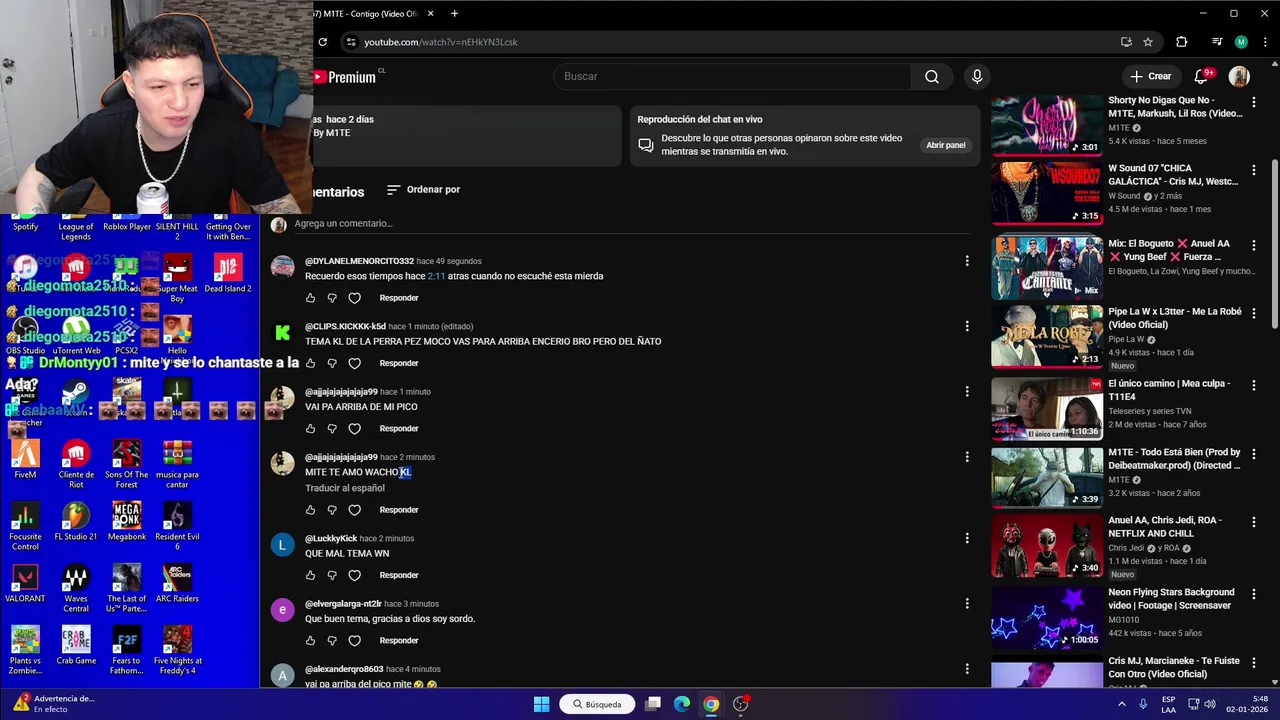Screen dimensions: 1280x720
Task: Bookmark this page with the star icon
Action: click(x=1148, y=42)
